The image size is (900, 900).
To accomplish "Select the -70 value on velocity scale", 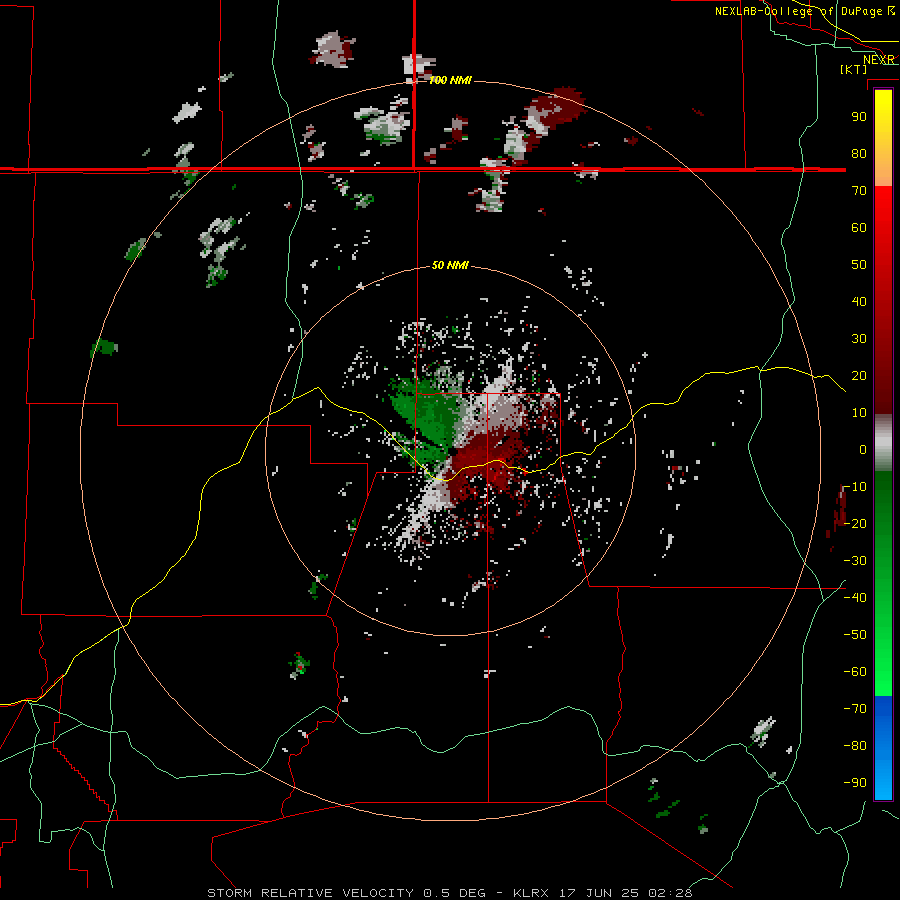I will click(855, 709).
